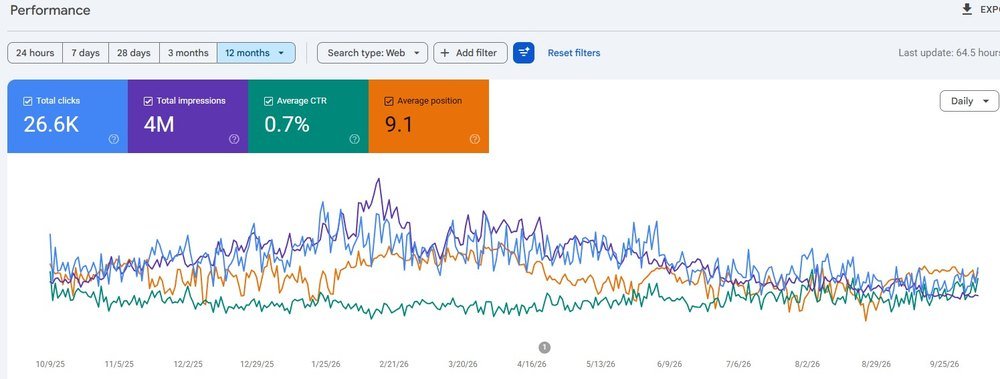Click the 11/5/25 axis date label

coord(119,364)
